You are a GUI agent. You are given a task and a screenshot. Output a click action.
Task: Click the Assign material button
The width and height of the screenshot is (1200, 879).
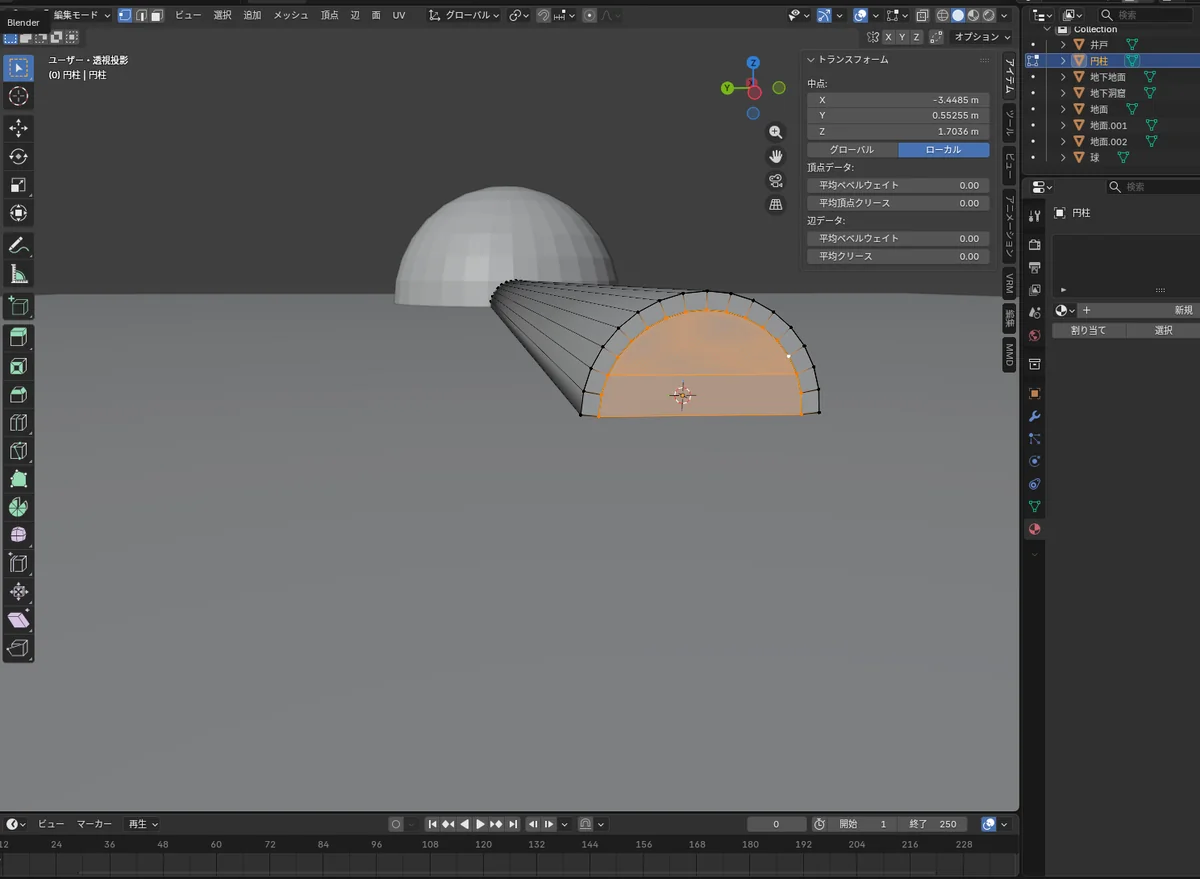(x=1088, y=330)
